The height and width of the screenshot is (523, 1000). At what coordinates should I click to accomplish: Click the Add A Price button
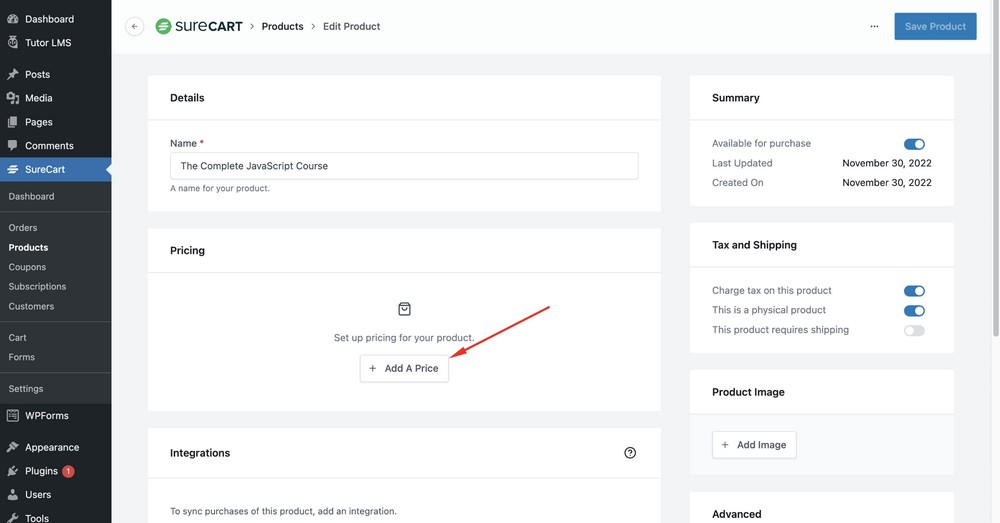(404, 368)
